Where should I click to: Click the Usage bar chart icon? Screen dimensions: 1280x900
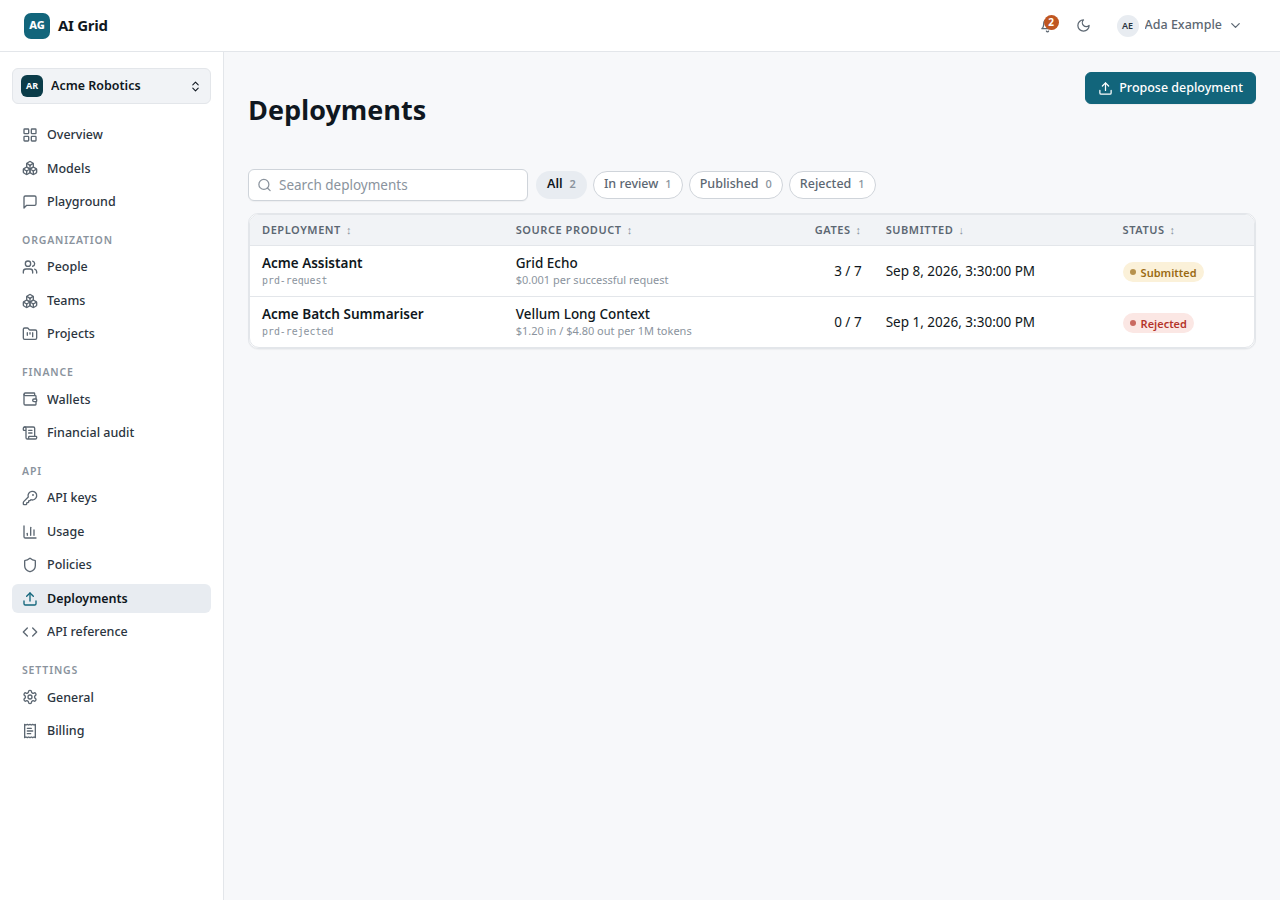point(30,532)
